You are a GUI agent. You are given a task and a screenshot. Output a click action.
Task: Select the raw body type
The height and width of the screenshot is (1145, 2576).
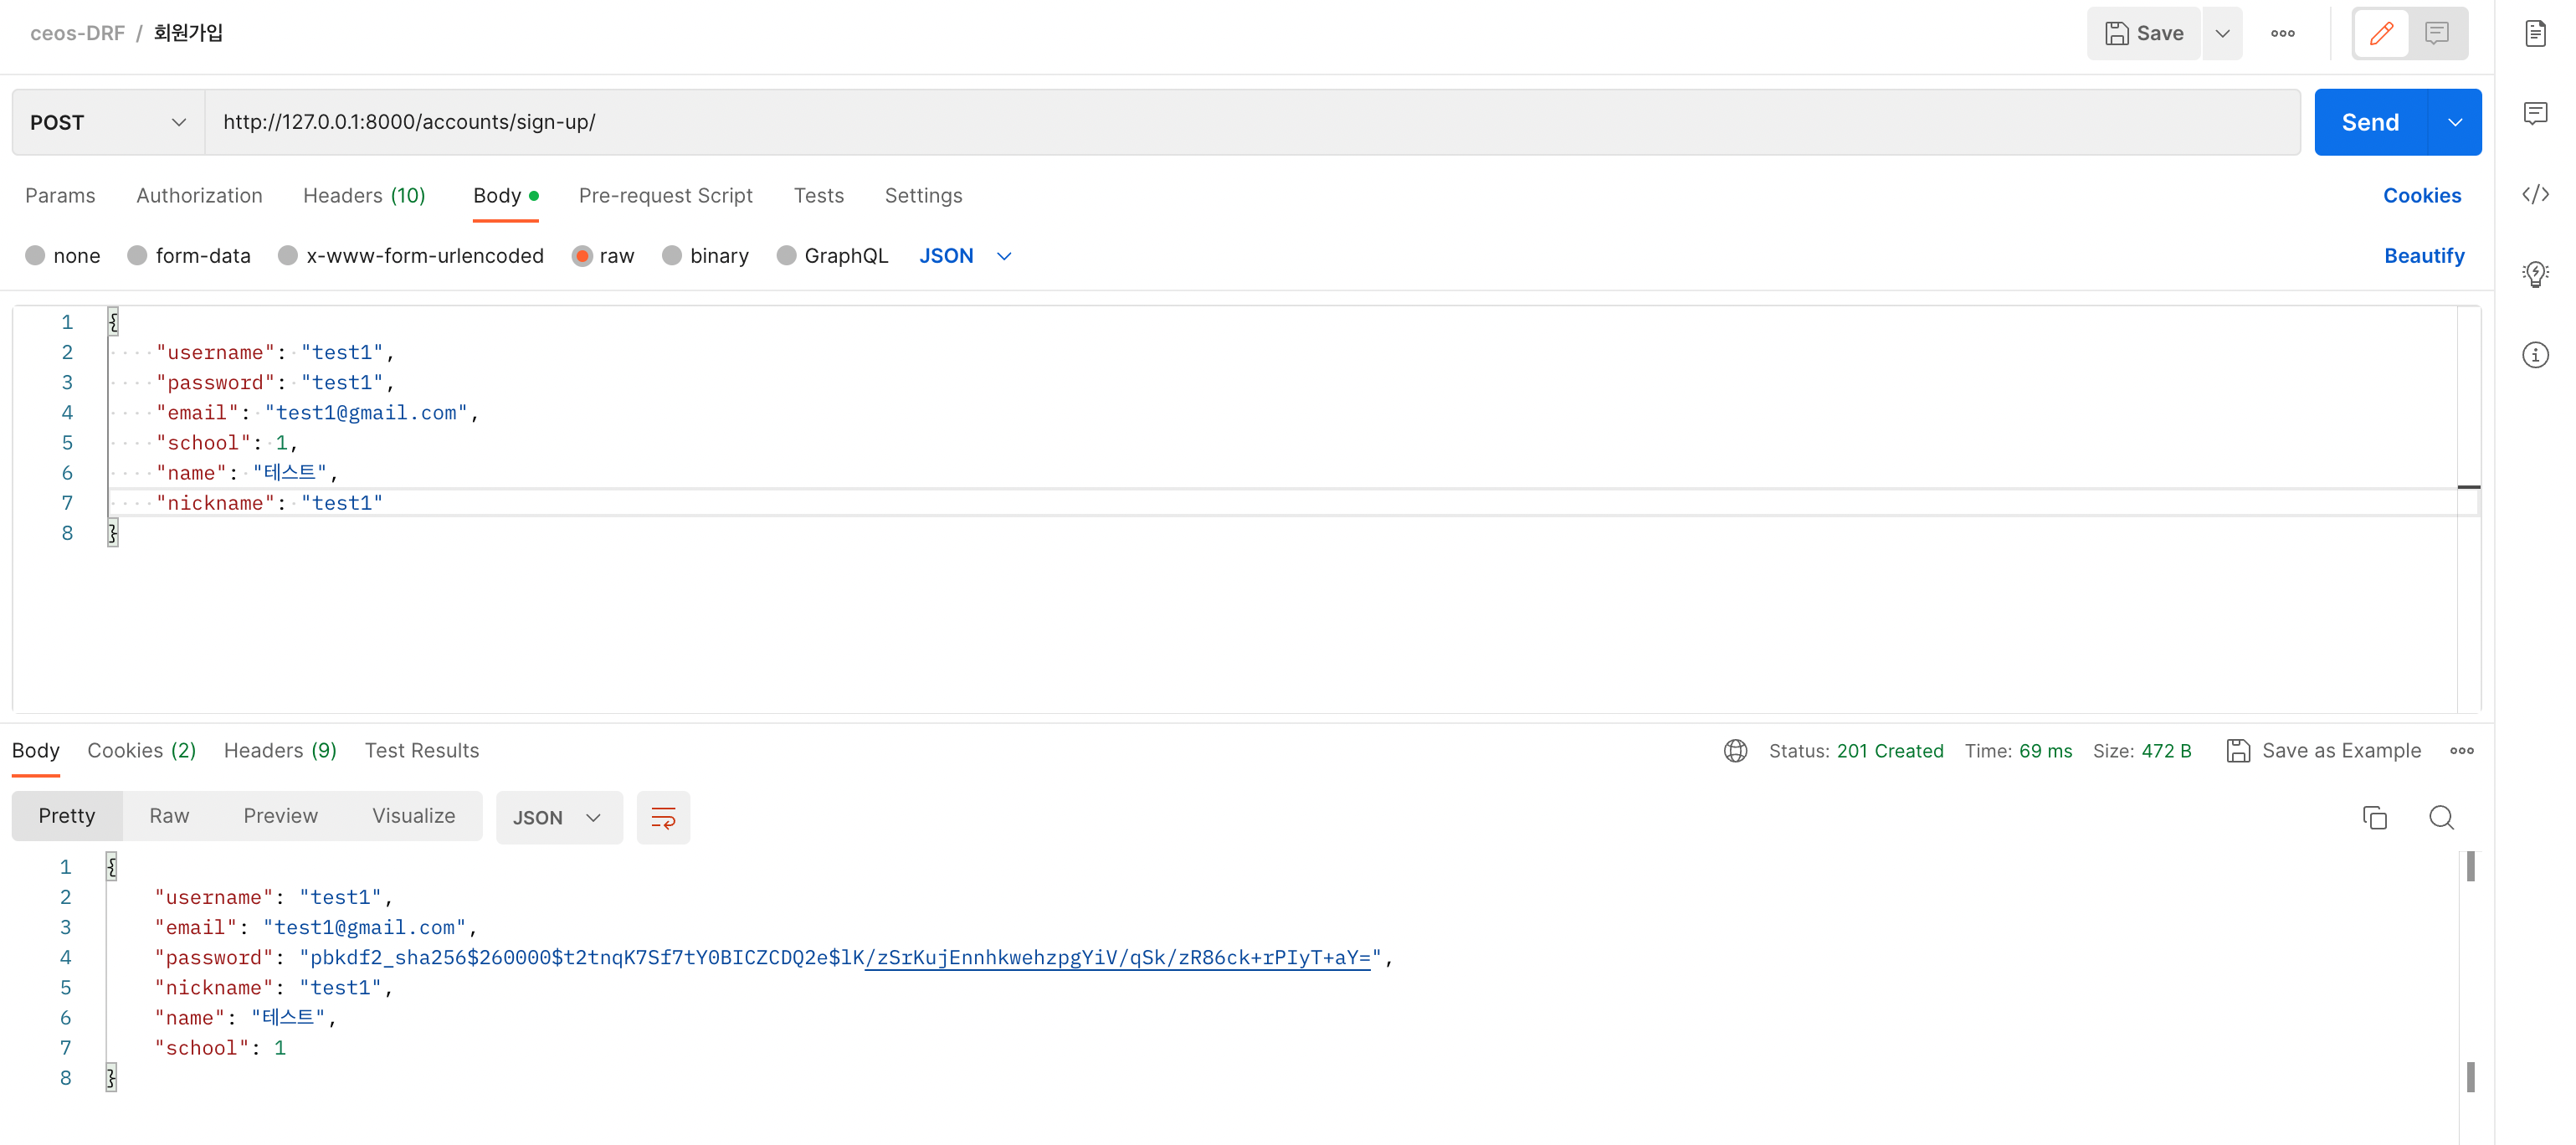pyautogui.click(x=603, y=256)
